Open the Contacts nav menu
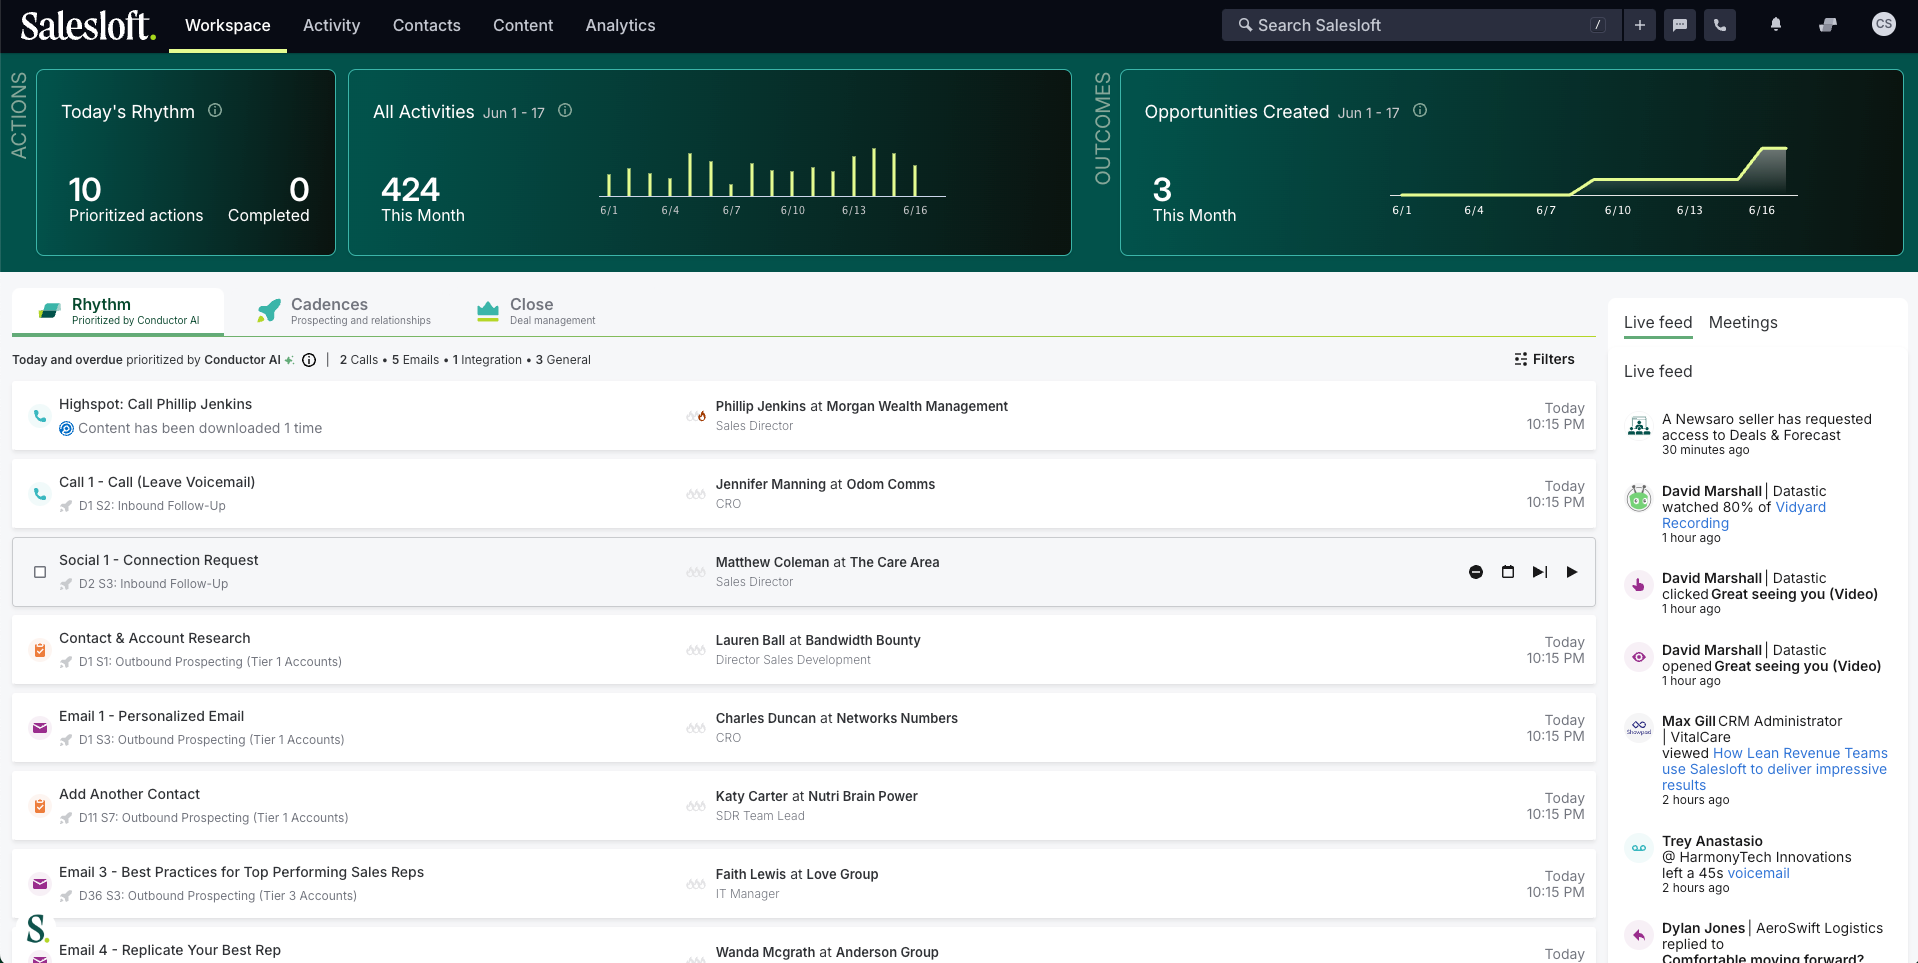 coord(427,26)
